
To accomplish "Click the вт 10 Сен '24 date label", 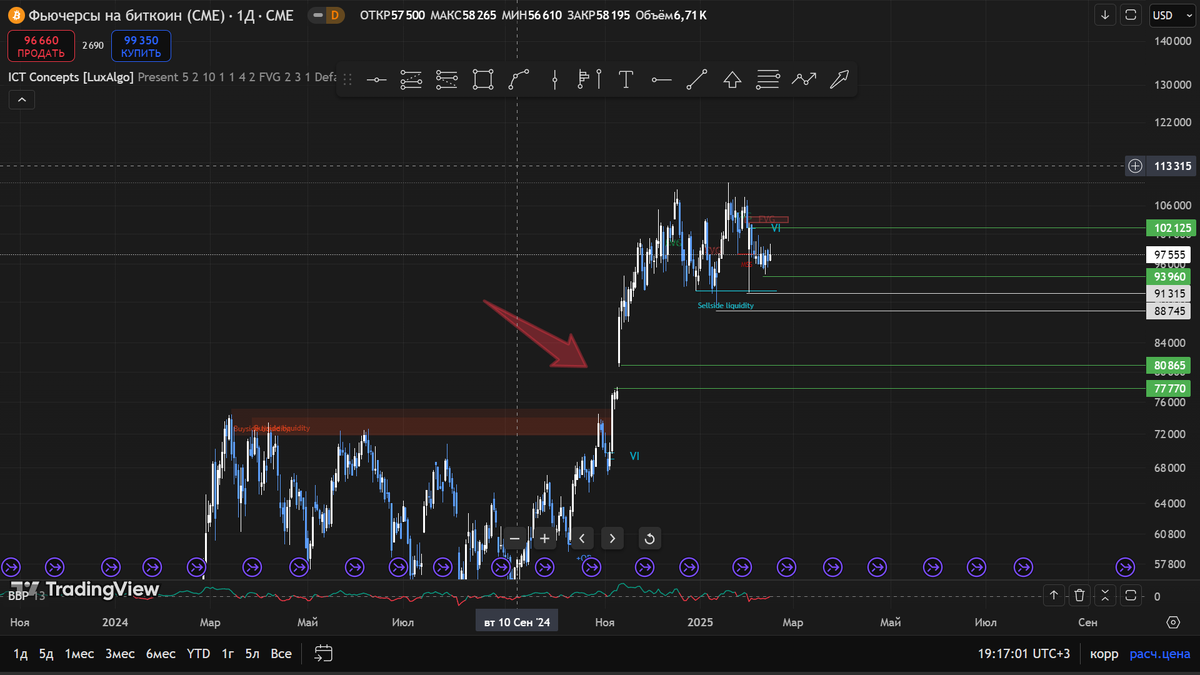I will click(516, 622).
